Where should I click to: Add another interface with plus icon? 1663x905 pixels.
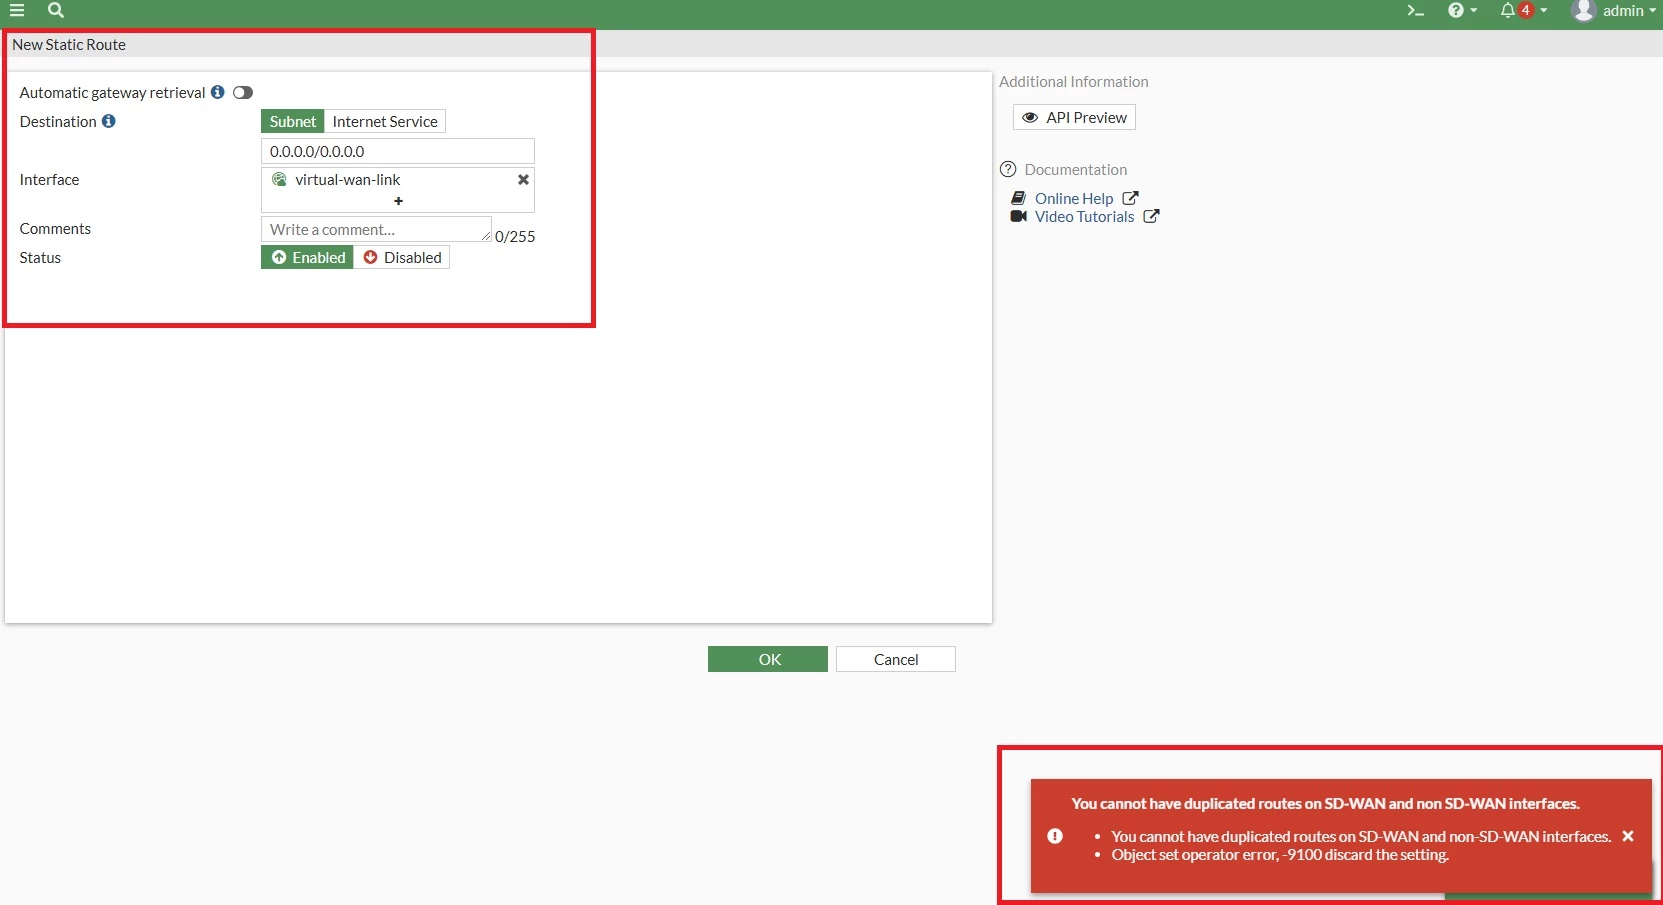398,201
